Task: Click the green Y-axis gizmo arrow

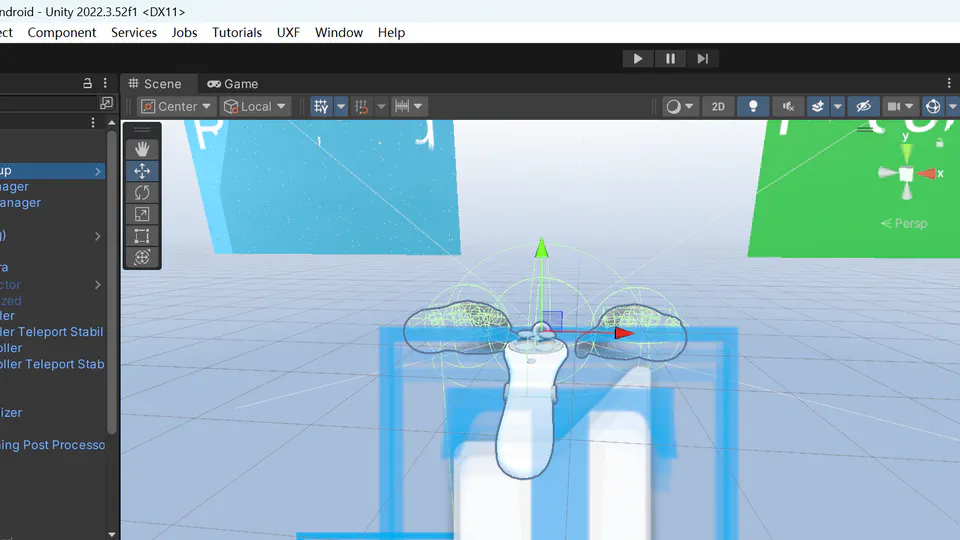Action: 541,248
